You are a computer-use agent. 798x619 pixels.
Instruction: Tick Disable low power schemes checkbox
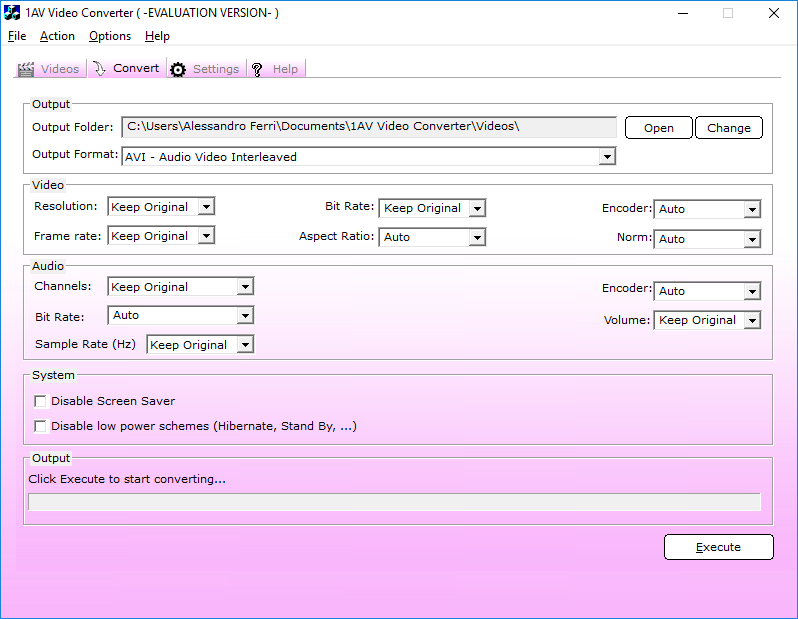[x=40, y=426]
